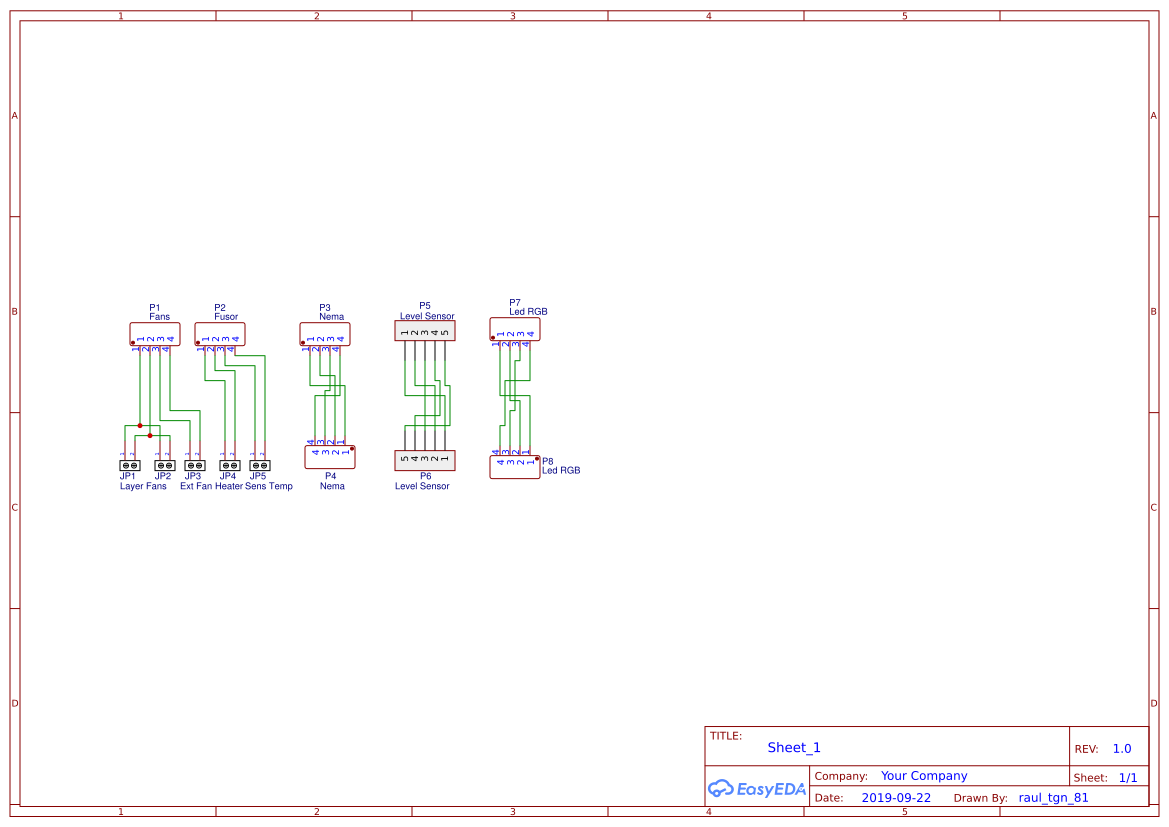Select the P1 Fans connector component
Viewport: 1169px width, 827px height.
[x=154, y=334]
